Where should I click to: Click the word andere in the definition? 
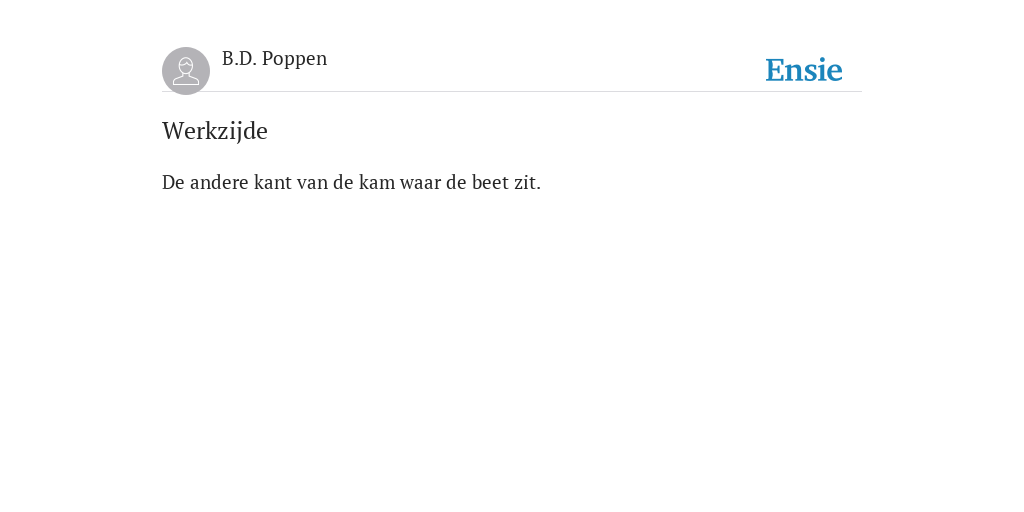pyautogui.click(x=219, y=182)
